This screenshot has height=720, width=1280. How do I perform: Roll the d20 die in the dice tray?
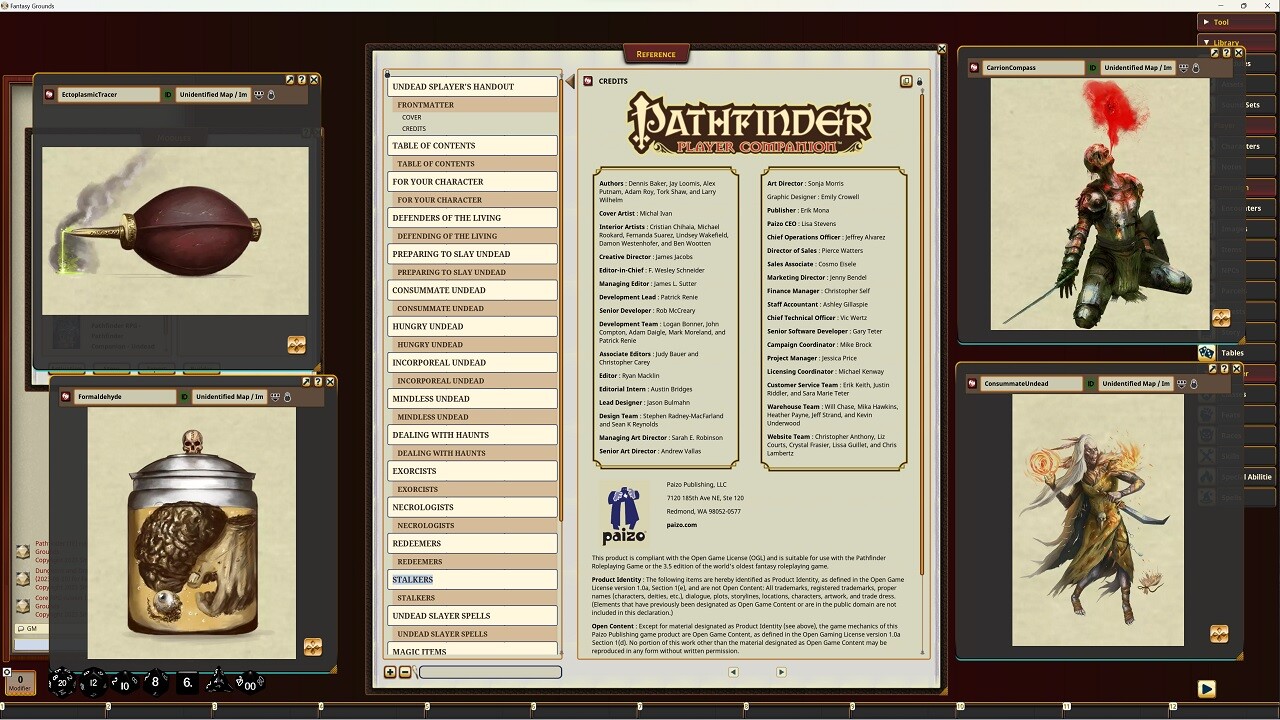point(62,682)
